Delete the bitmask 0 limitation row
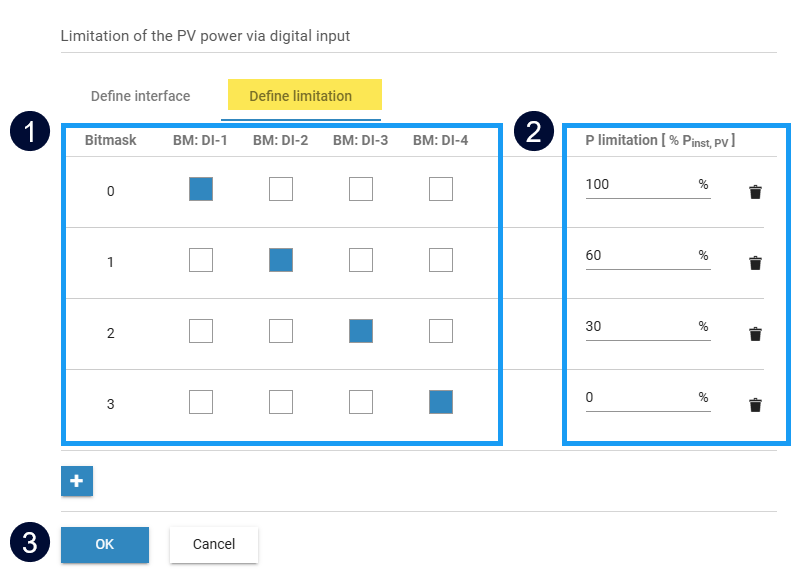The width and height of the screenshot is (797, 579). point(755,192)
